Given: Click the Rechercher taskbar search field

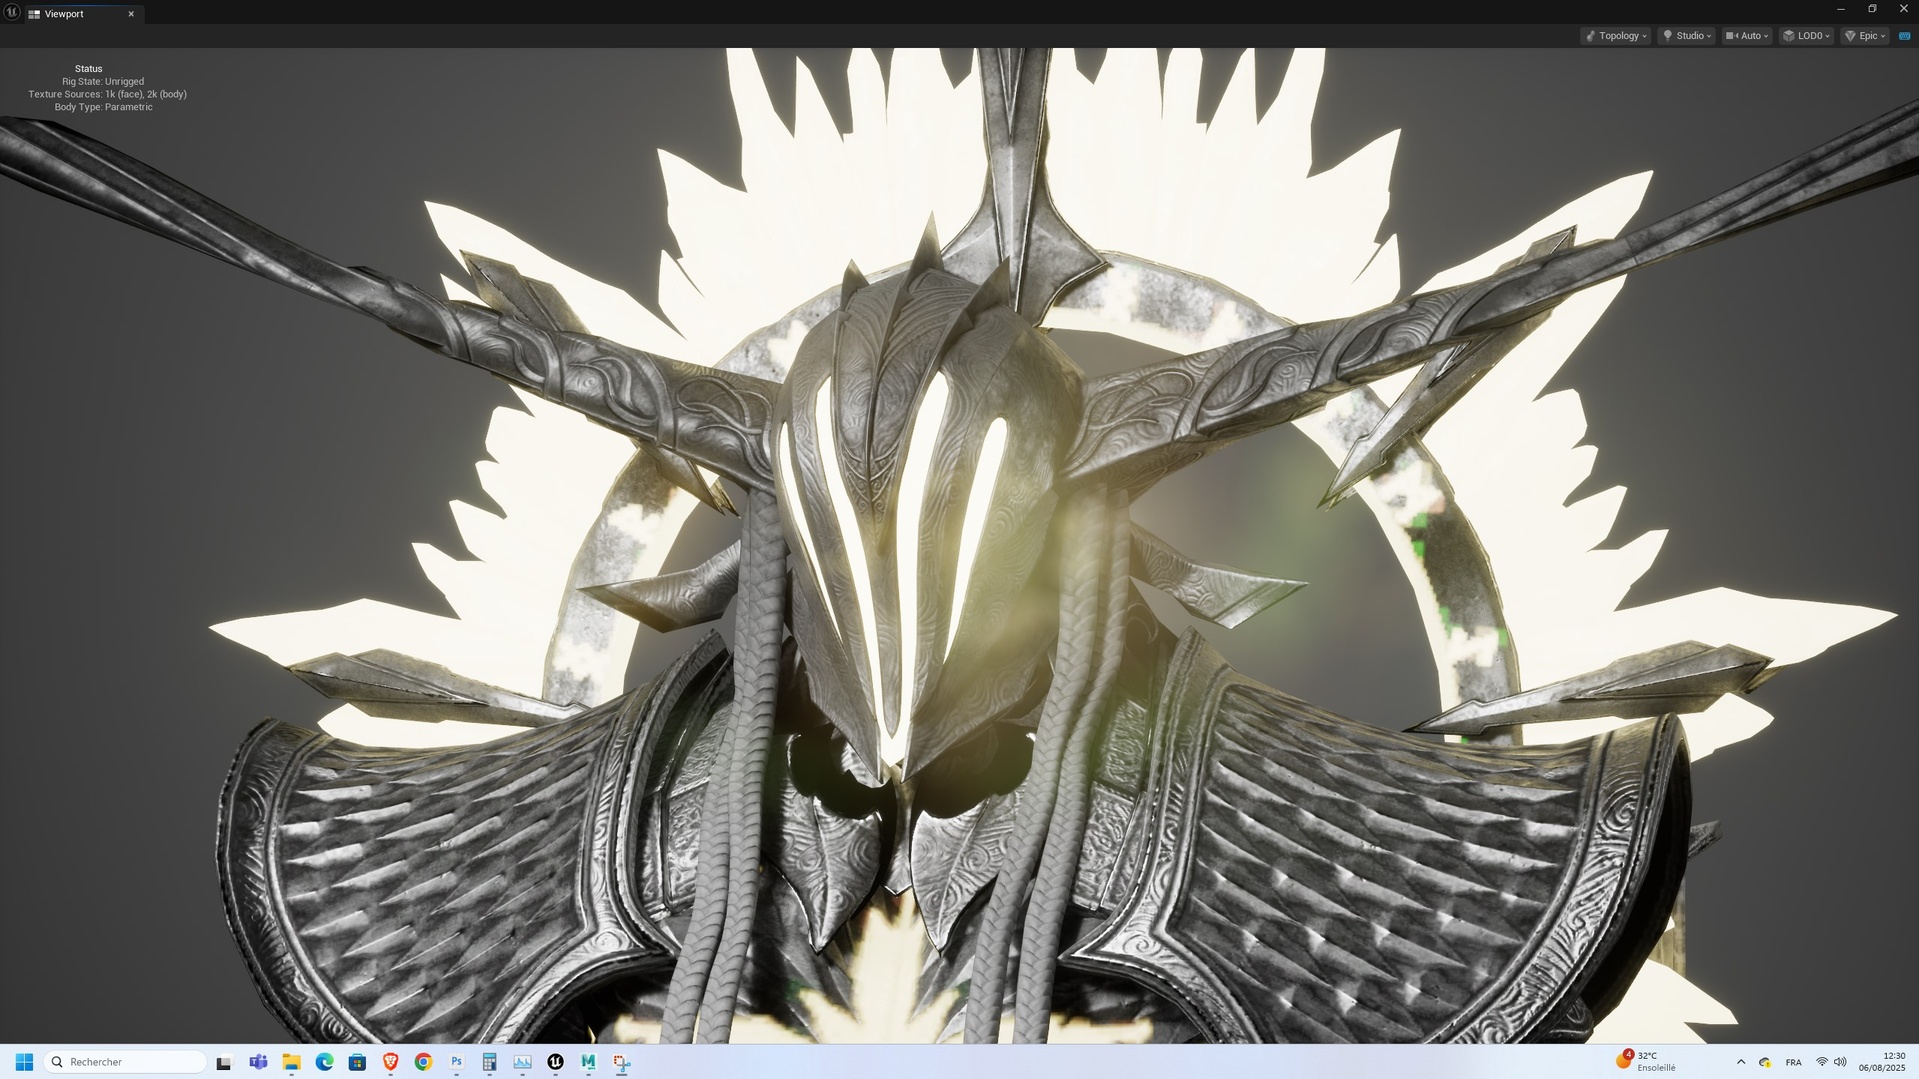Looking at the screenshot, I should coord(126,1062).
